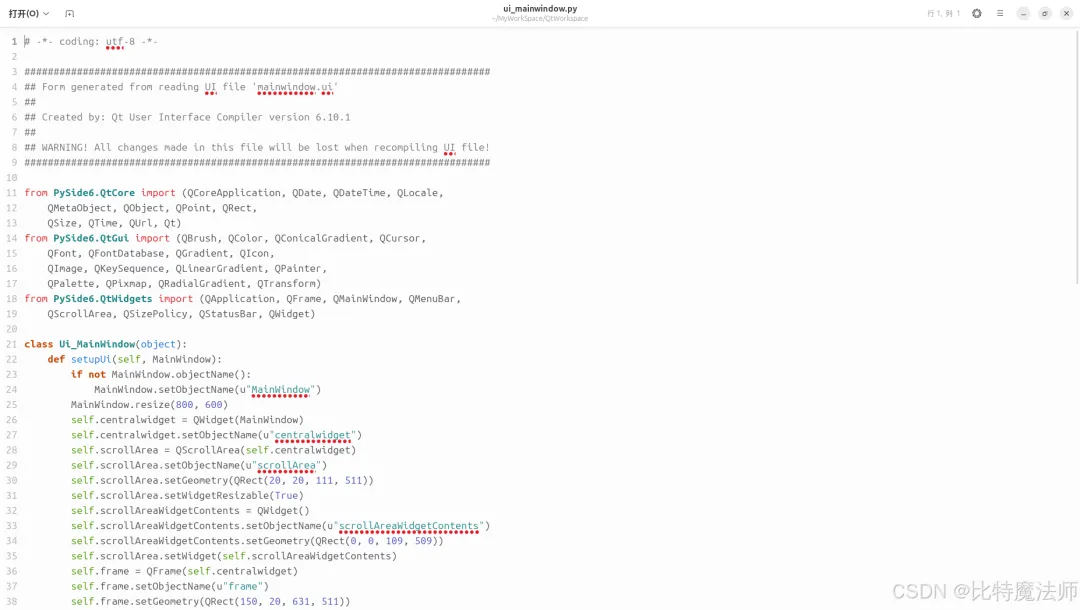Place cursor on 'coding: utf-8' comment line

91,41
